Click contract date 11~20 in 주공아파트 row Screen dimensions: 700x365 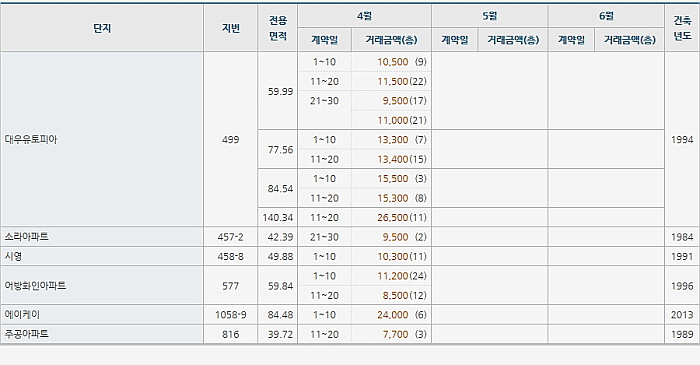coord(325,335)
